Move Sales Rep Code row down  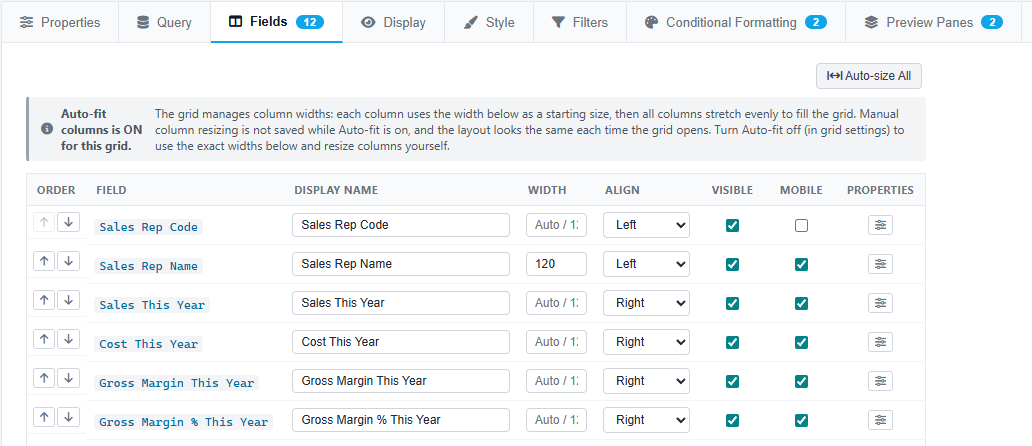tap(68, 222)
